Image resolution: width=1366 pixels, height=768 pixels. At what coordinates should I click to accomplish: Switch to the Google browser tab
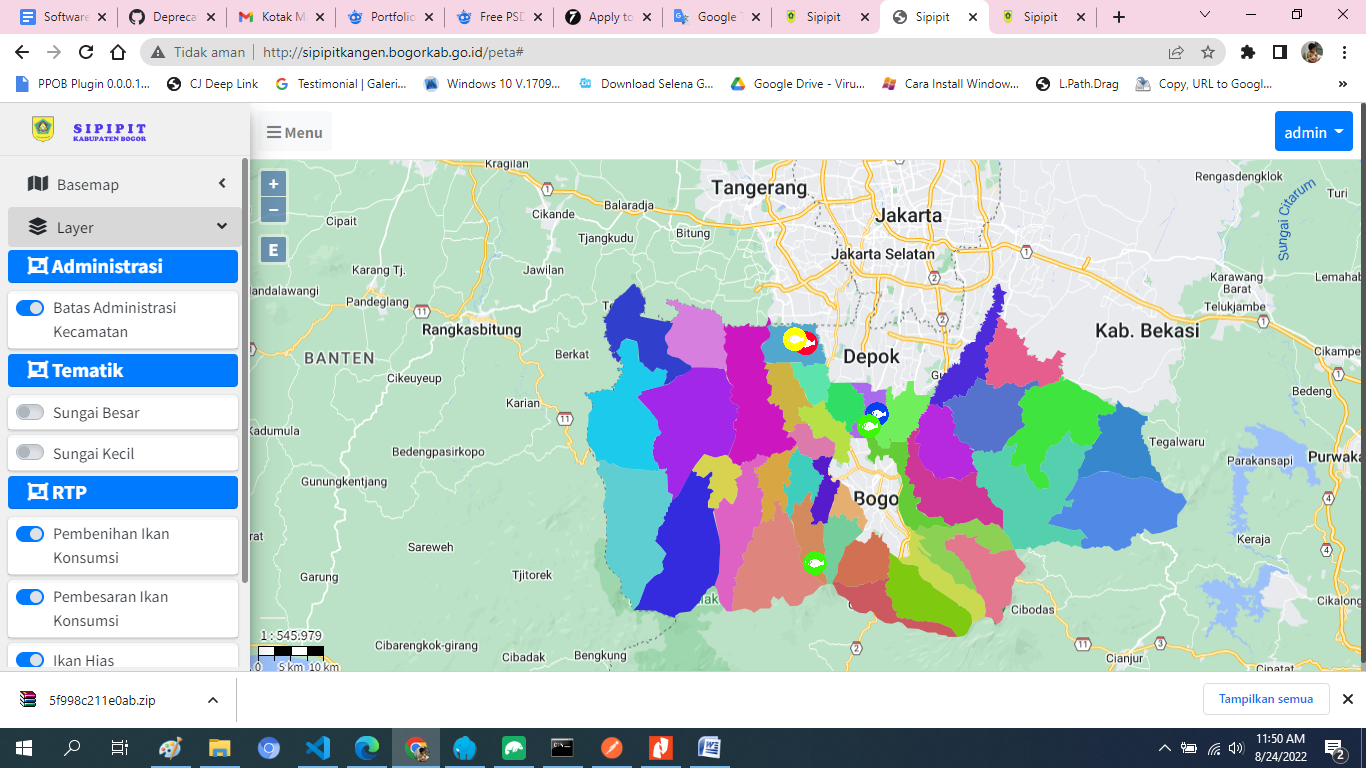coord(717,17)
